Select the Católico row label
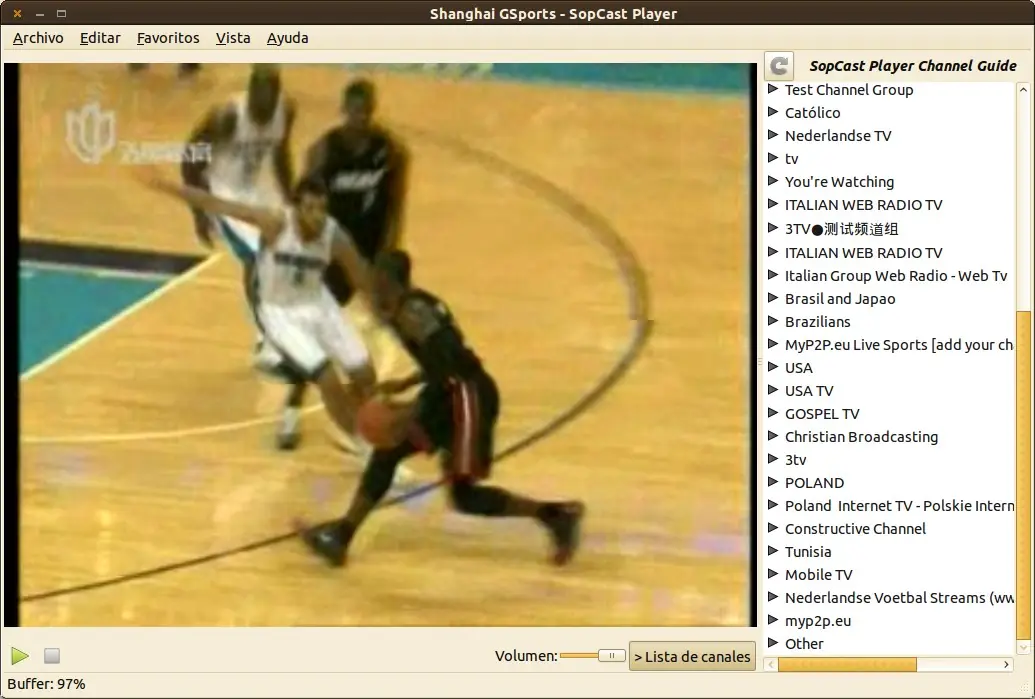 813,113
